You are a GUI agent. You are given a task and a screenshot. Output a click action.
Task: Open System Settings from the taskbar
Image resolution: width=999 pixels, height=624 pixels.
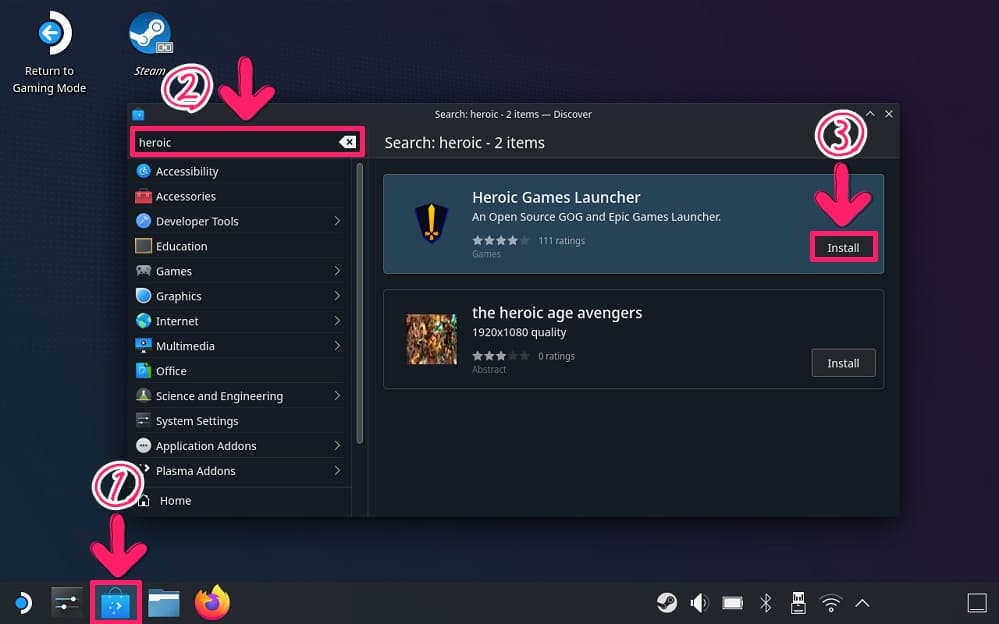(67, 602)
